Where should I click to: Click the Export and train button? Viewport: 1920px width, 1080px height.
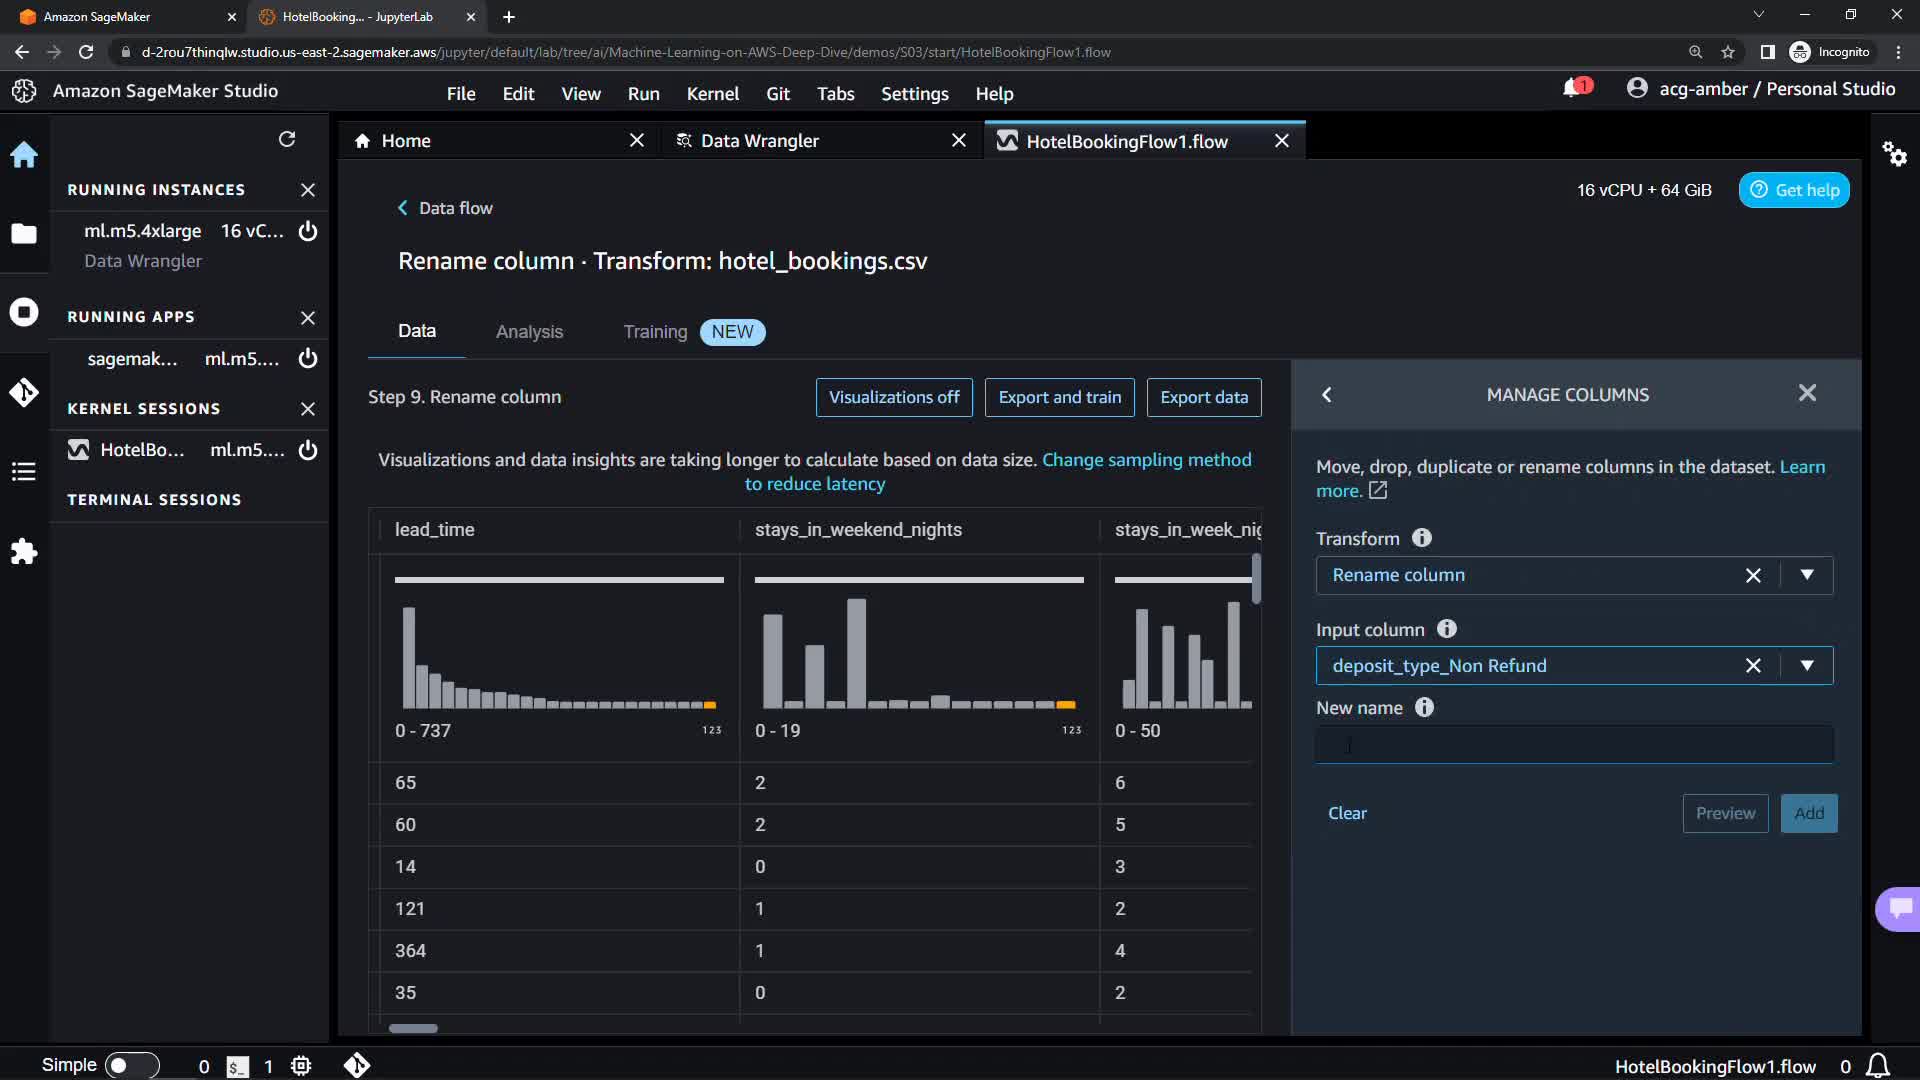coord(1059,397)
